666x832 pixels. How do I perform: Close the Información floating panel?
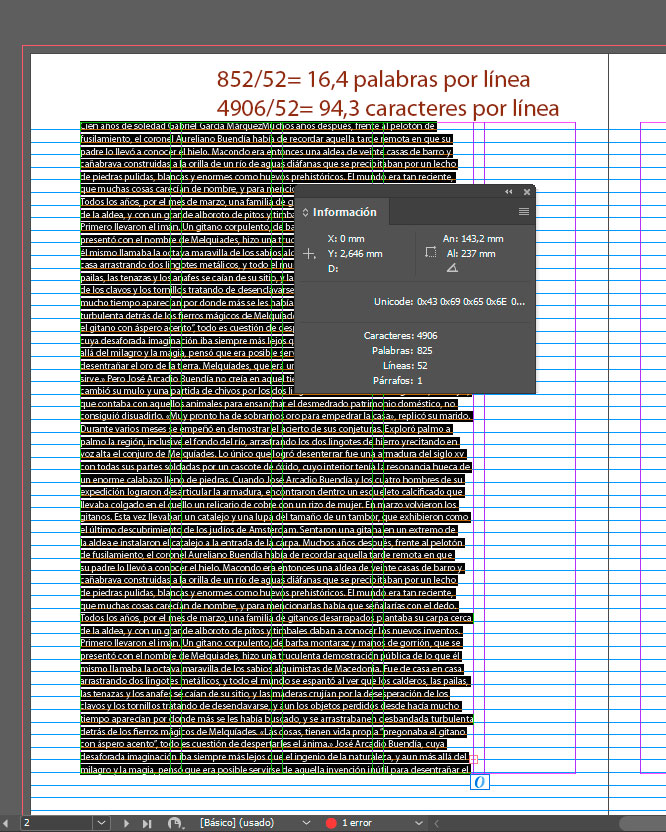[x=526, y=191]
